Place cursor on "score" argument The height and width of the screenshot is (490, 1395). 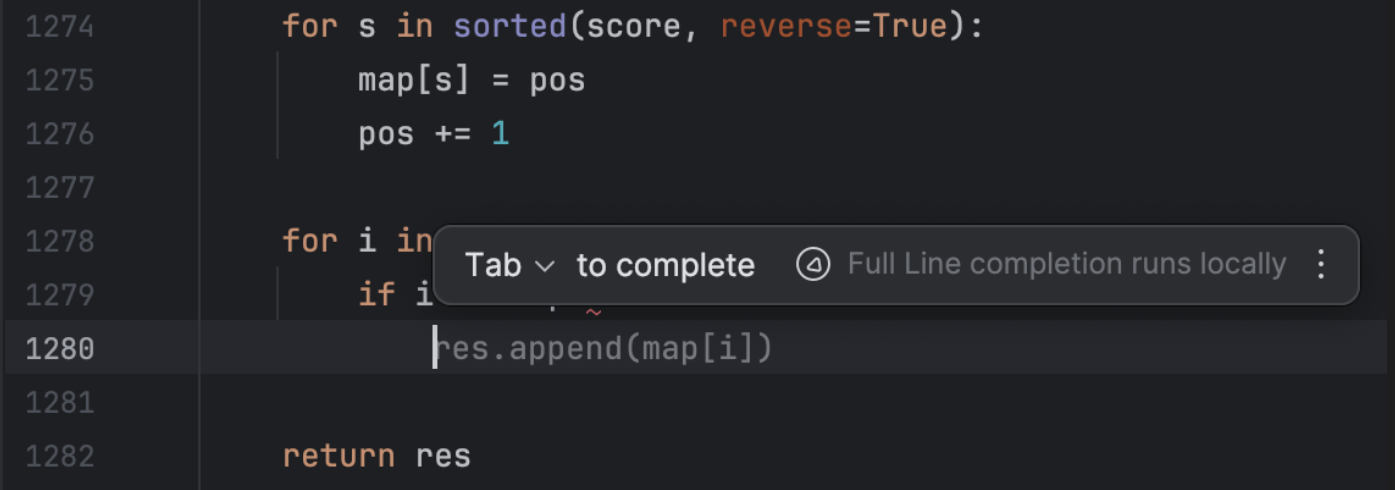[x=634, y=27]
